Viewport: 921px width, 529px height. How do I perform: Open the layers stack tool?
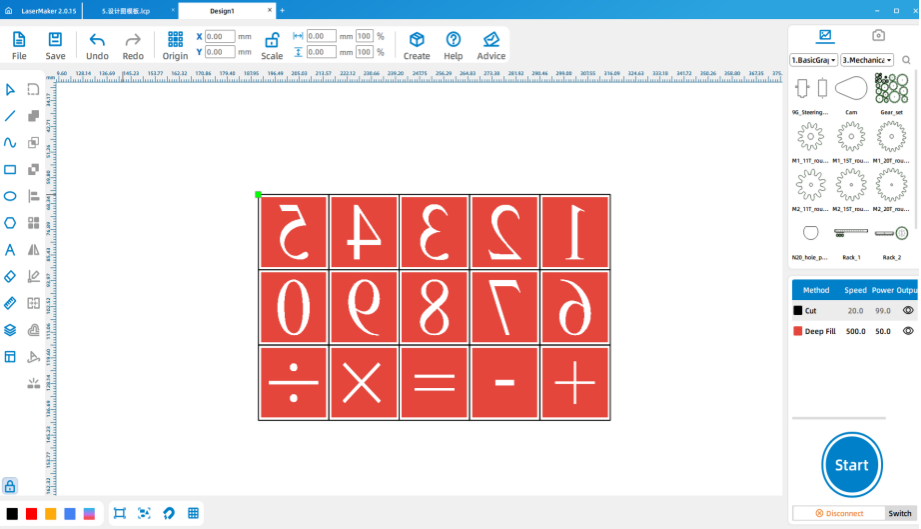pyautogui.click(x=10, y=330)
